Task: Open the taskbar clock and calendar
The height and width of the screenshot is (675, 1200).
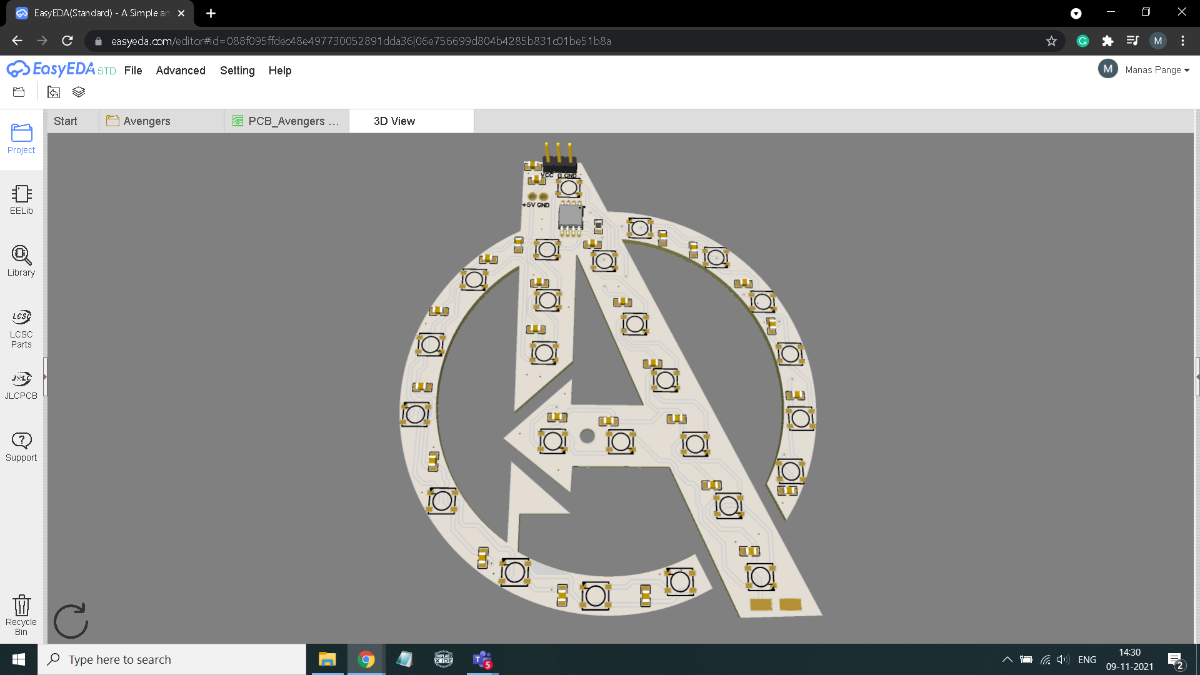Action: [x=1130, y=659]
